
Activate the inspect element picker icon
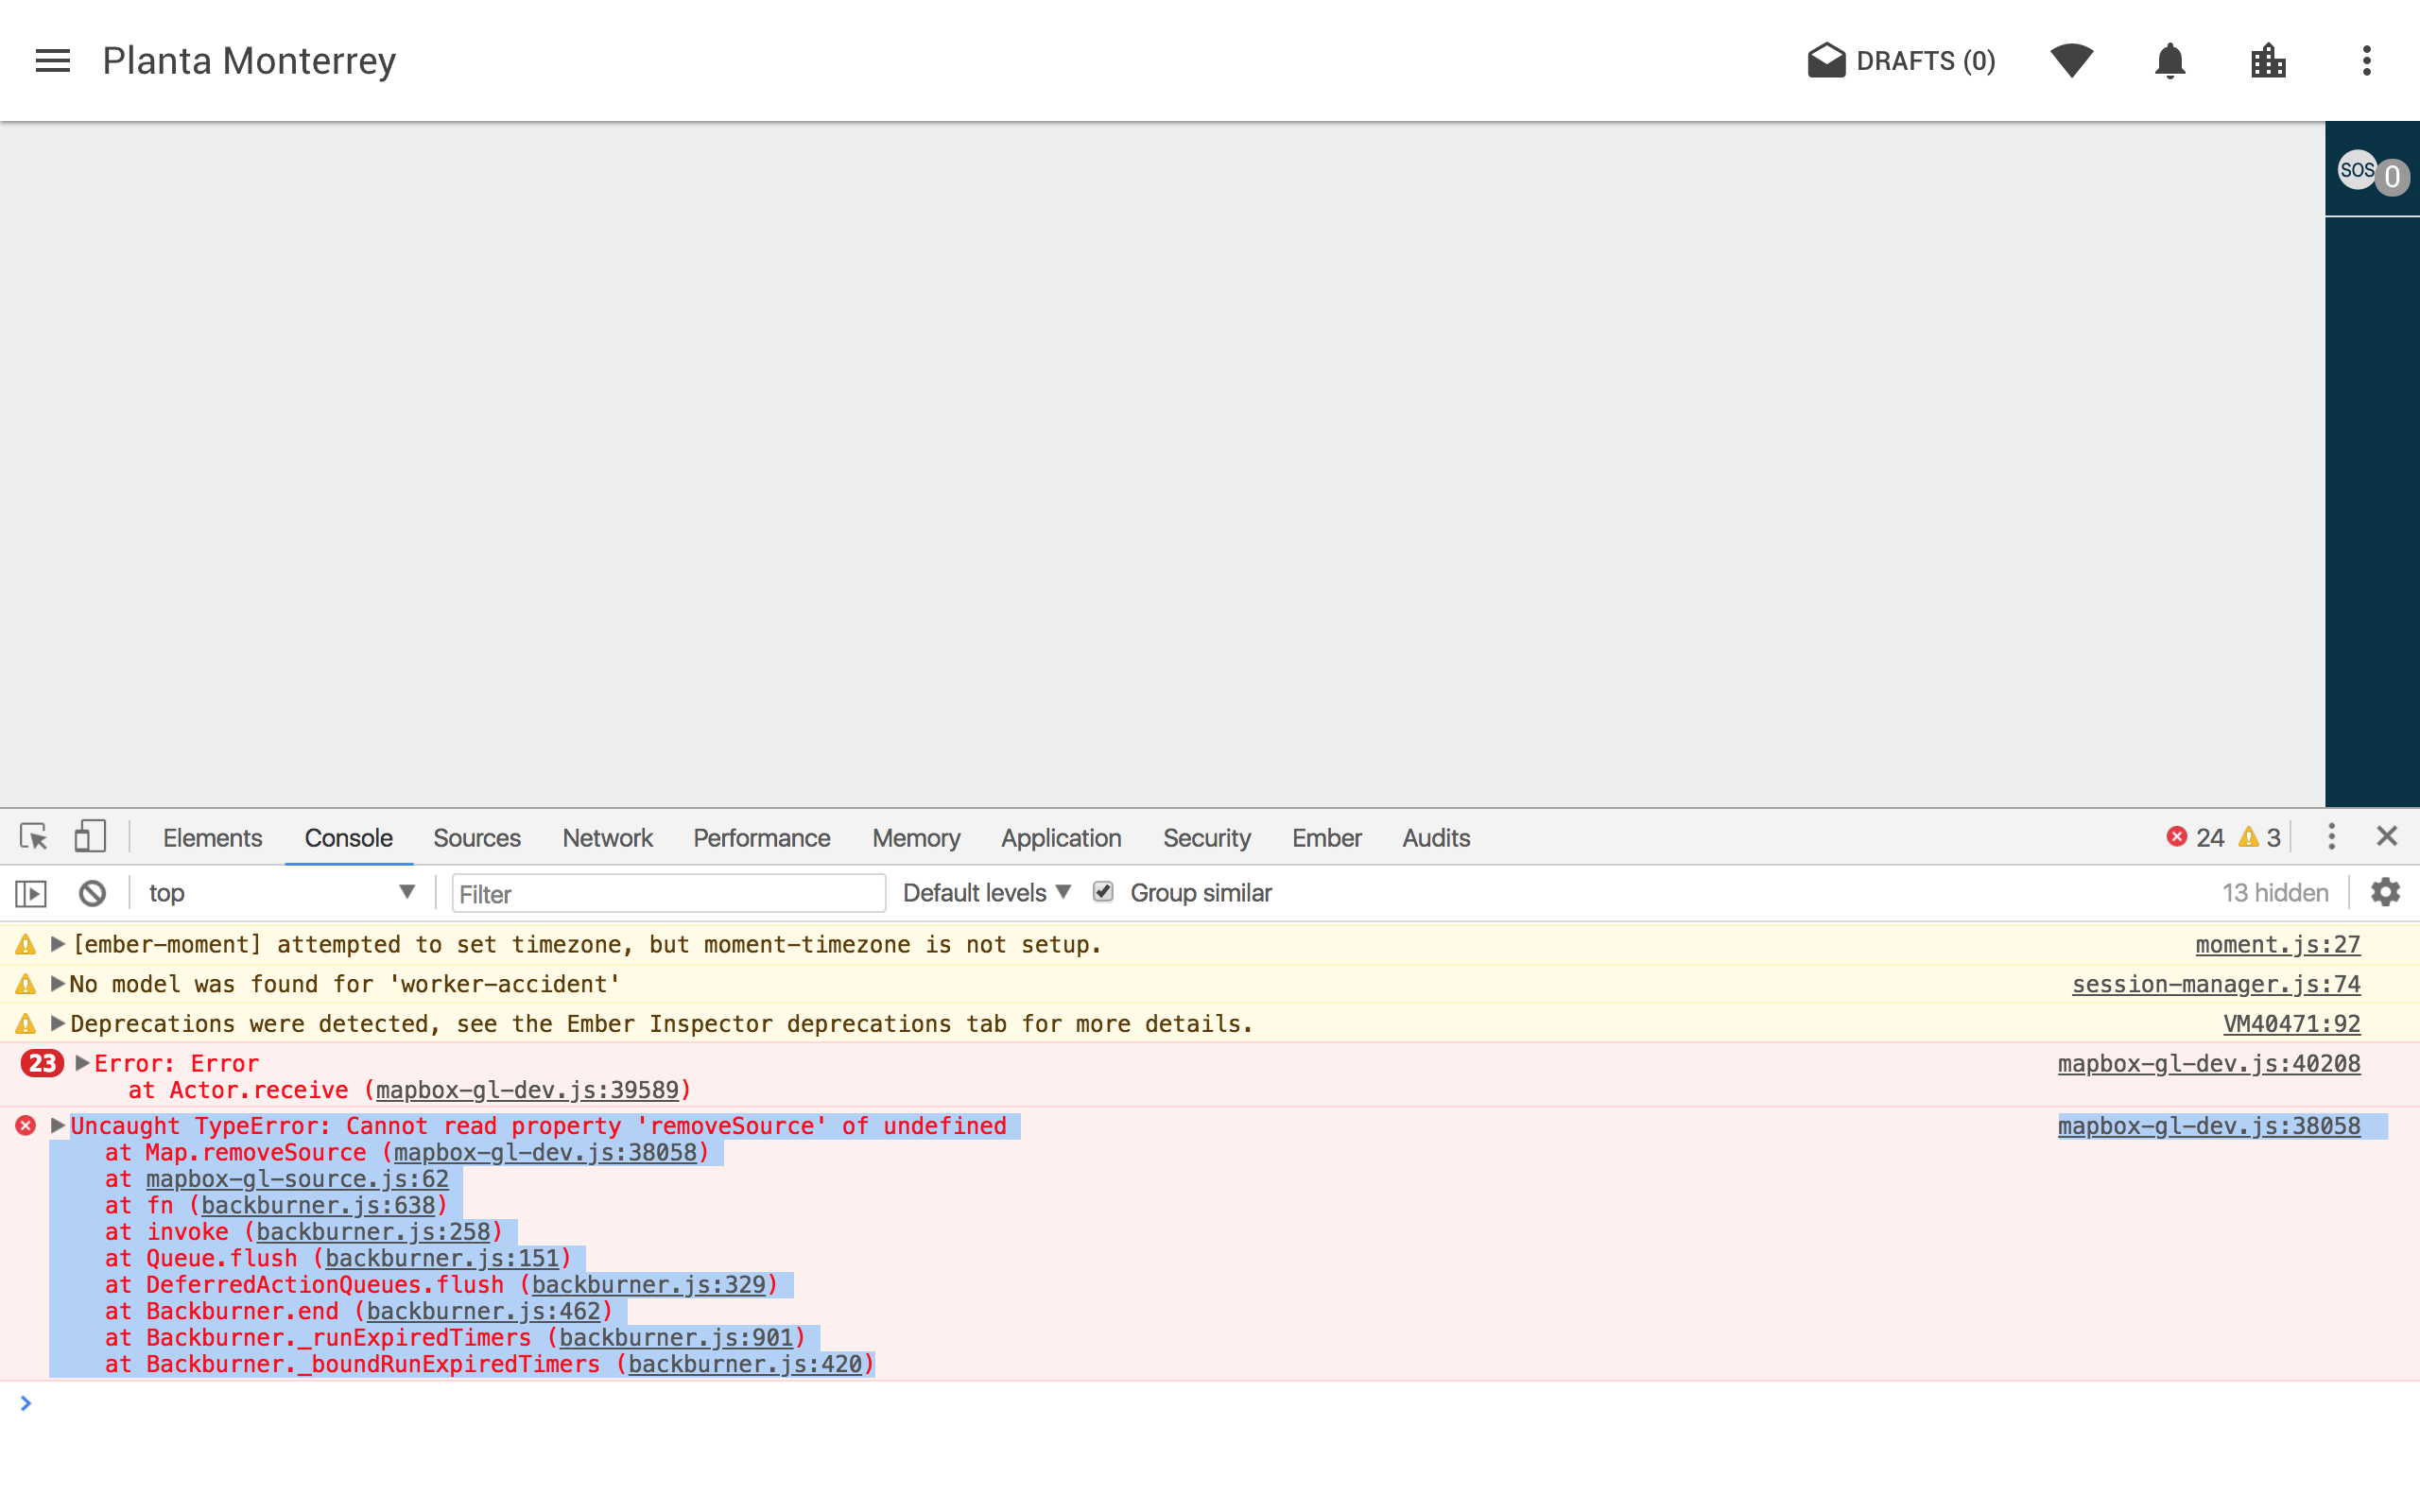tap(33, 837)
